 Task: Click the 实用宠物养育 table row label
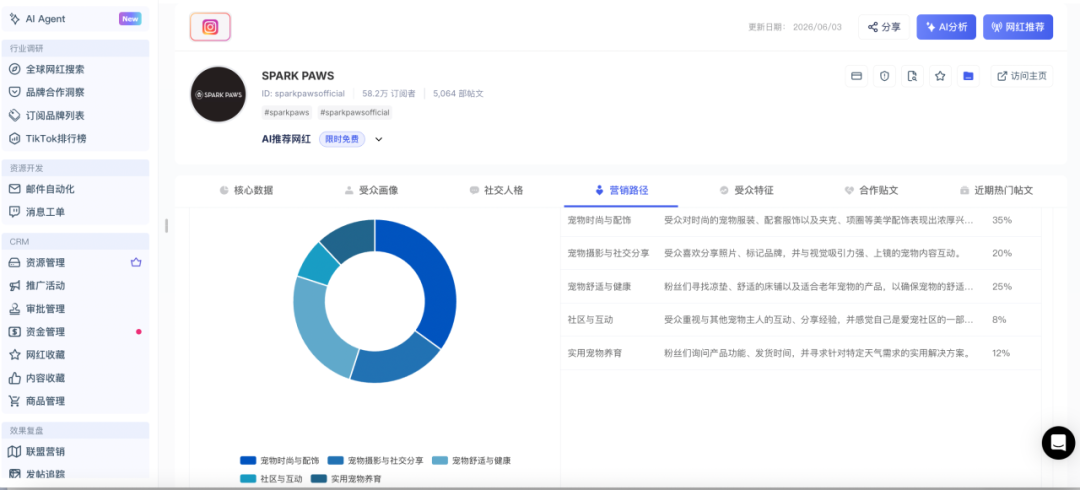[x=595, y=353]
